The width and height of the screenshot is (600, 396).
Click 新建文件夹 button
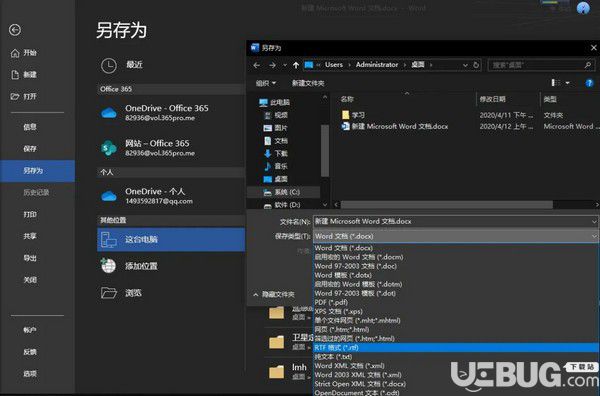click(308, 83)
